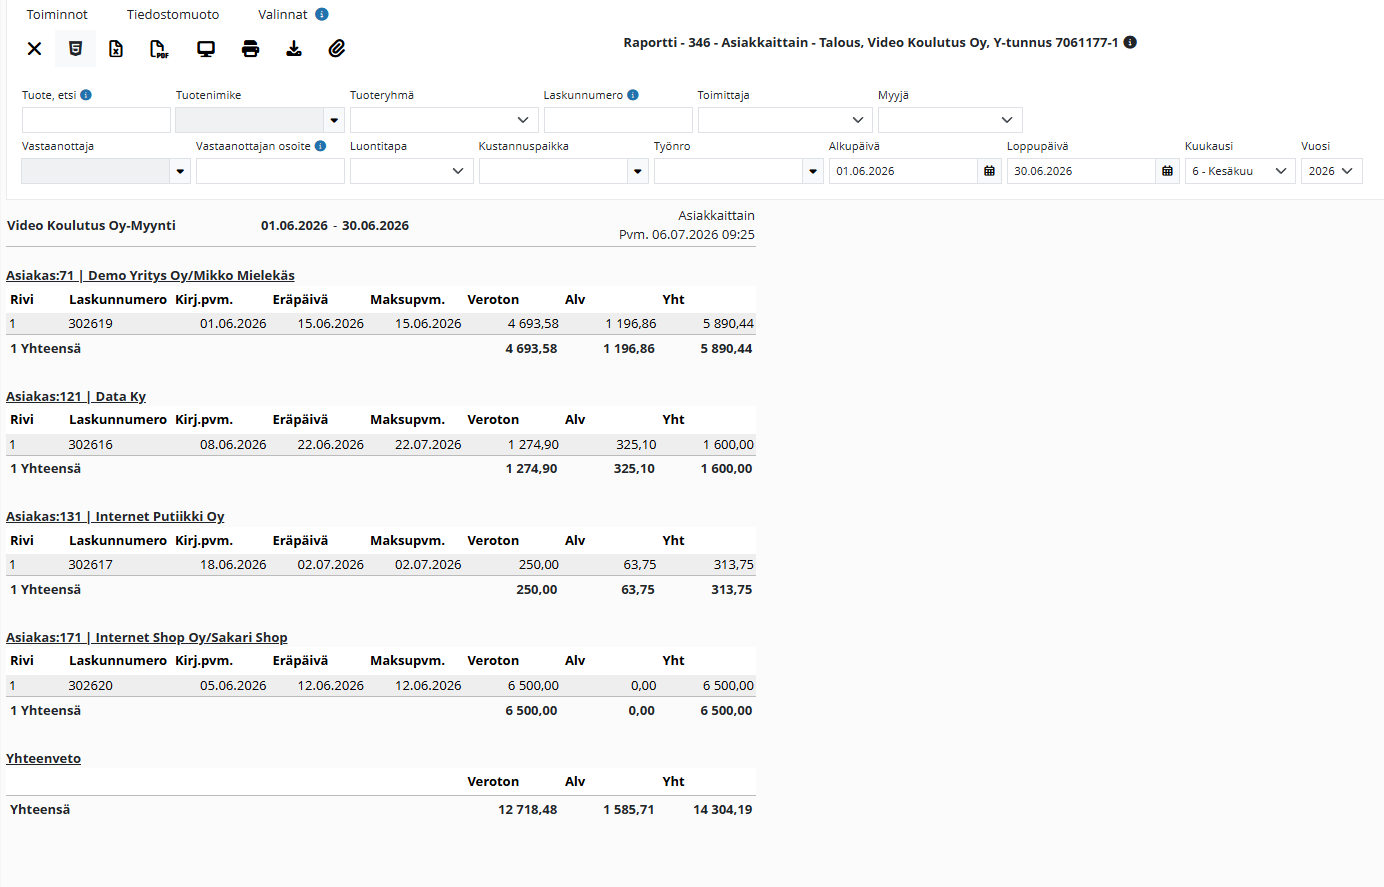Viewport: 1384px width, 887px height.
Task: Download the report file icon
Action: pyautogui.click(x=294, y=48)
